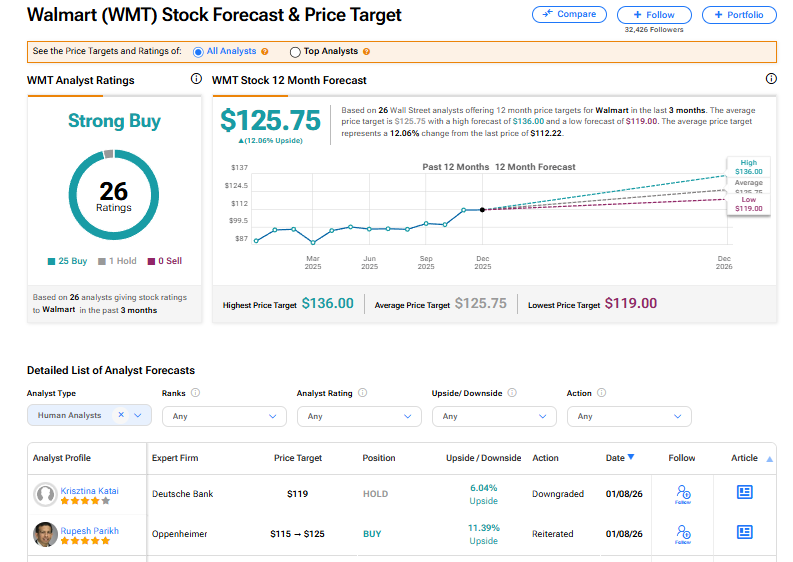Image resolution: width=793 pixels, height=562 pixels.
Task: Open the Ranks dropdown
Action: 221,416
